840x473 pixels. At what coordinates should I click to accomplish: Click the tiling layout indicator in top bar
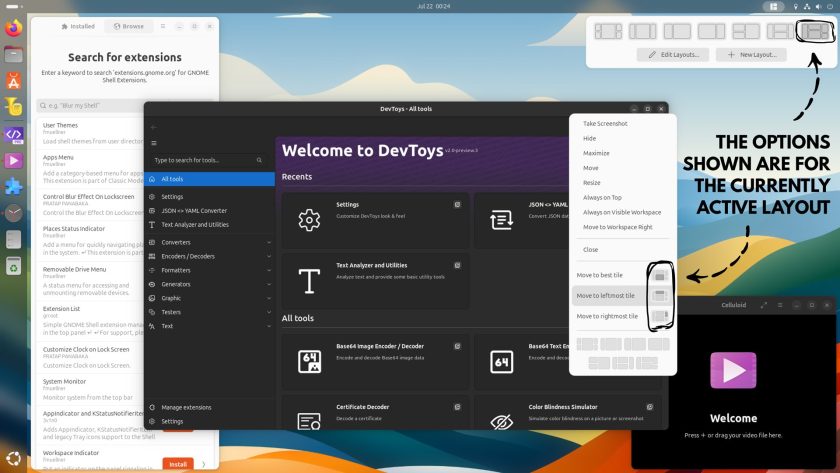click(773, 6)
